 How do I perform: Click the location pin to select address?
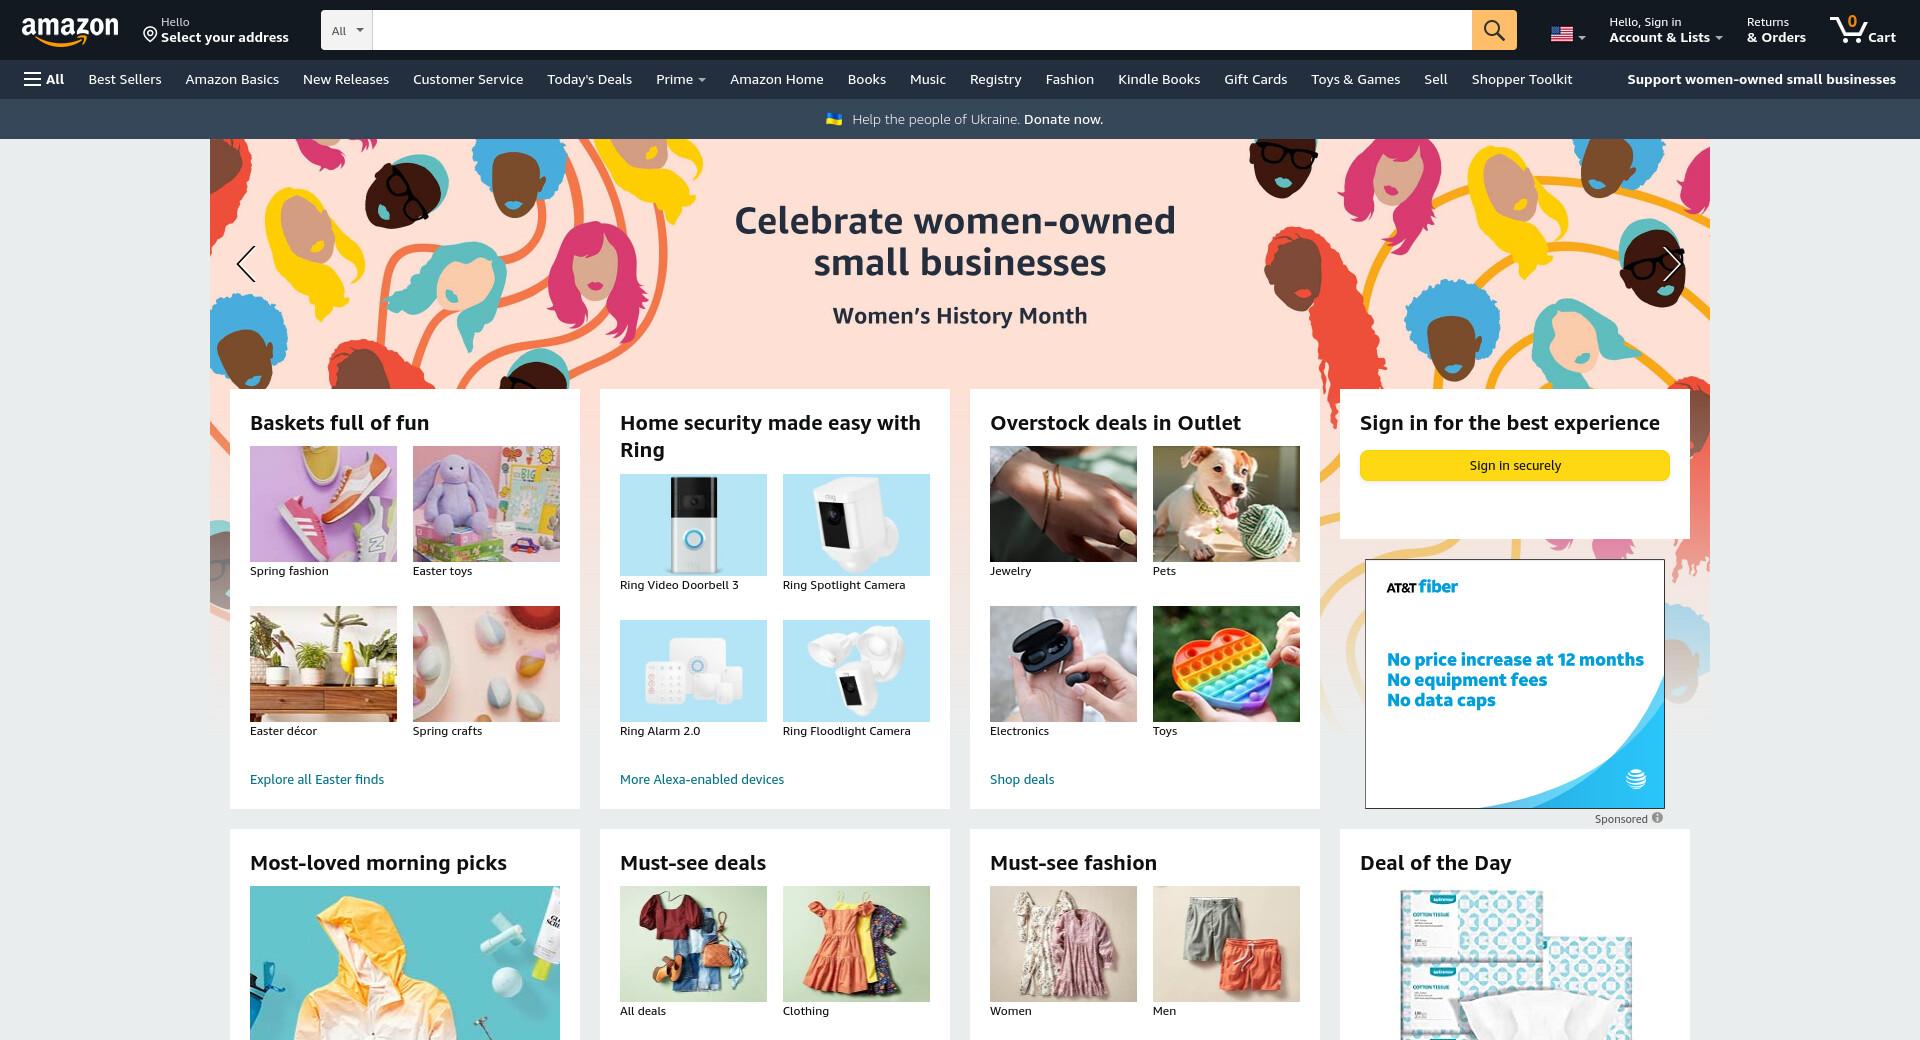point(150,35)
